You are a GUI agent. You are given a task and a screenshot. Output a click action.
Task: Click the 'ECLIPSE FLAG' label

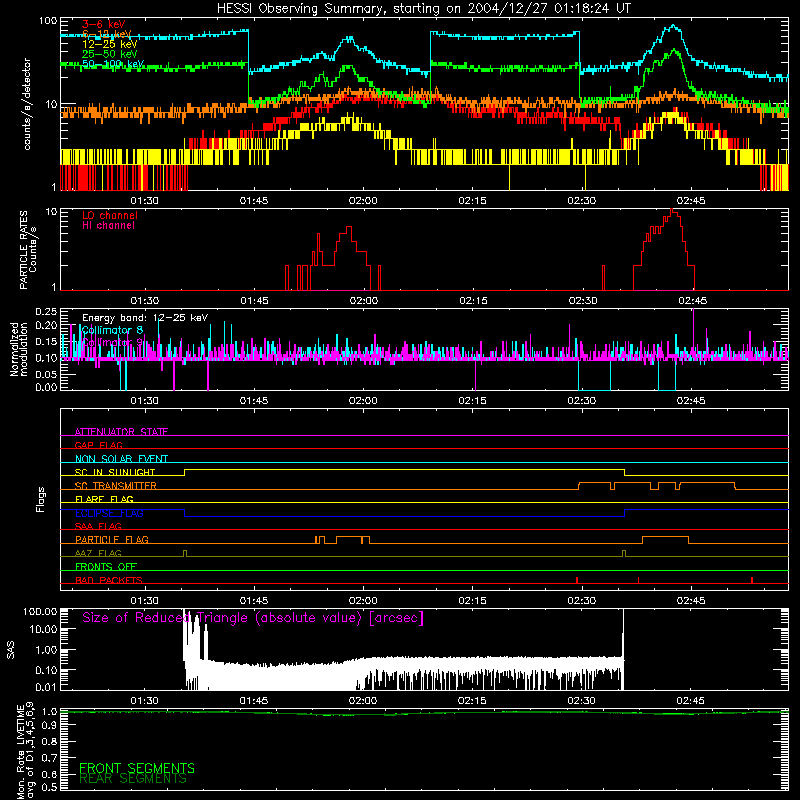pyautogui.click(x=109, y=513)
